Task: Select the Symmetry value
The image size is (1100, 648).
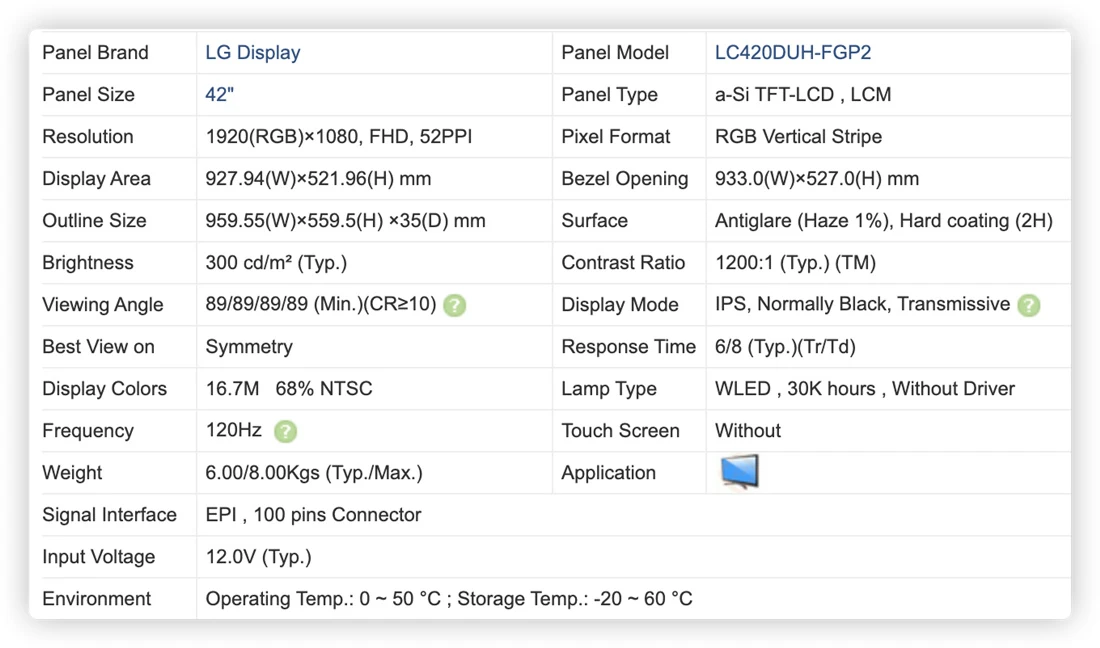Action: (249, 347)
